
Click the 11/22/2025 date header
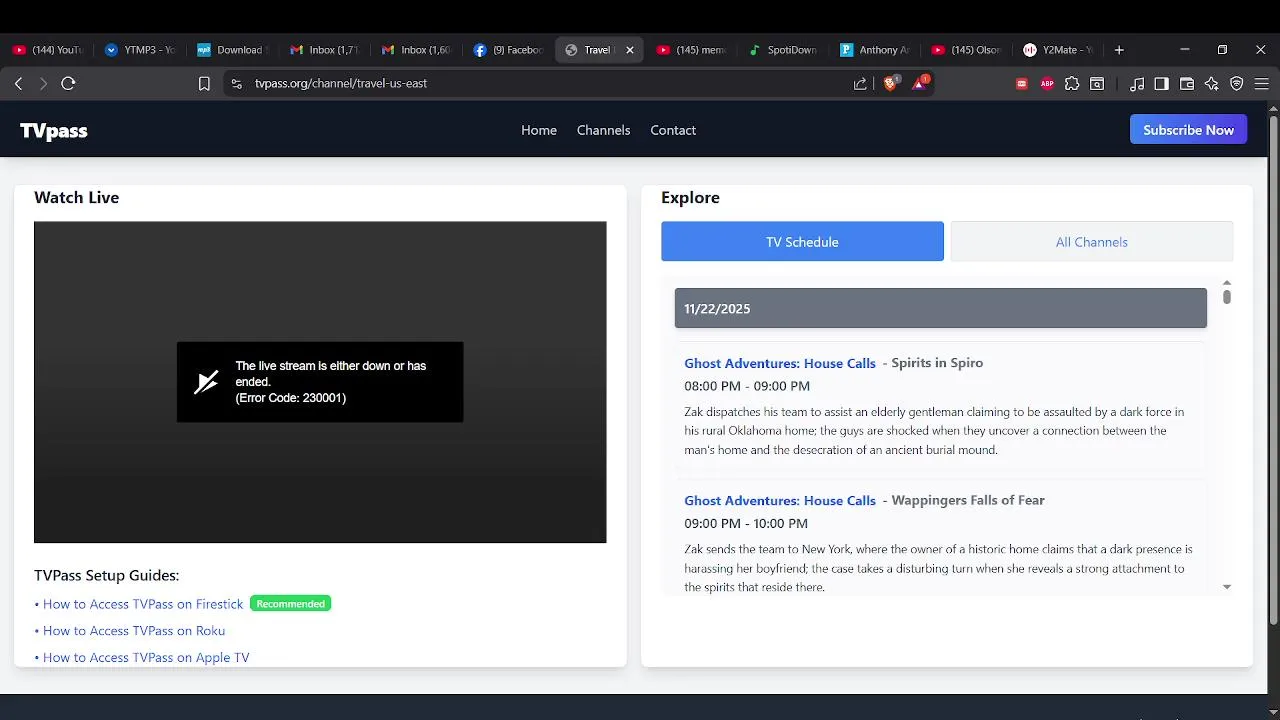pos(940,308)
